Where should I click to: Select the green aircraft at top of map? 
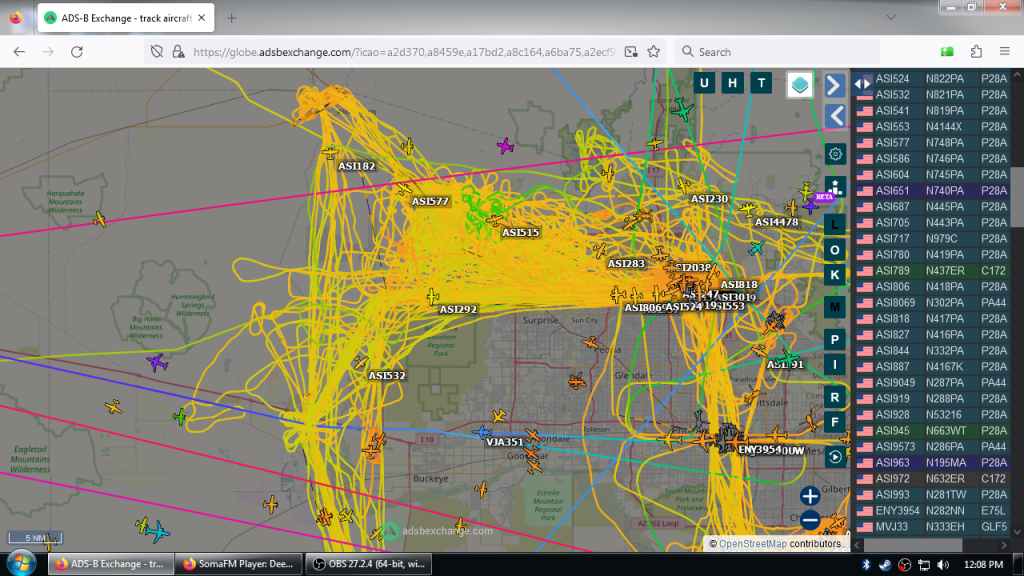(682, 109)
